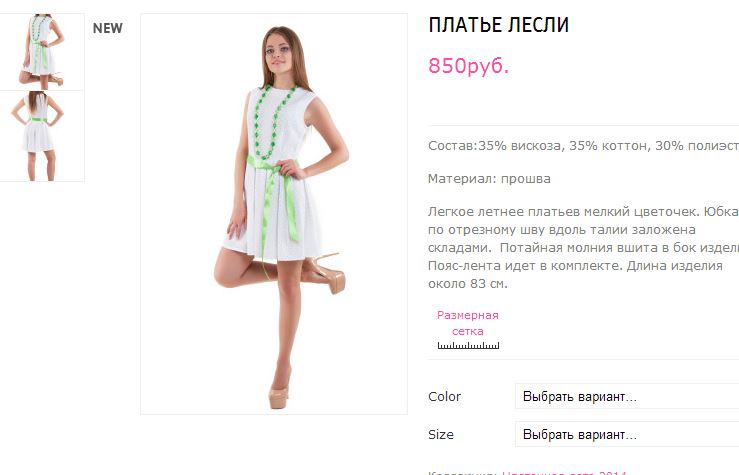Click the Состав composition line
Viewport: 739px width, 475px height.
[x=583, y=146]
